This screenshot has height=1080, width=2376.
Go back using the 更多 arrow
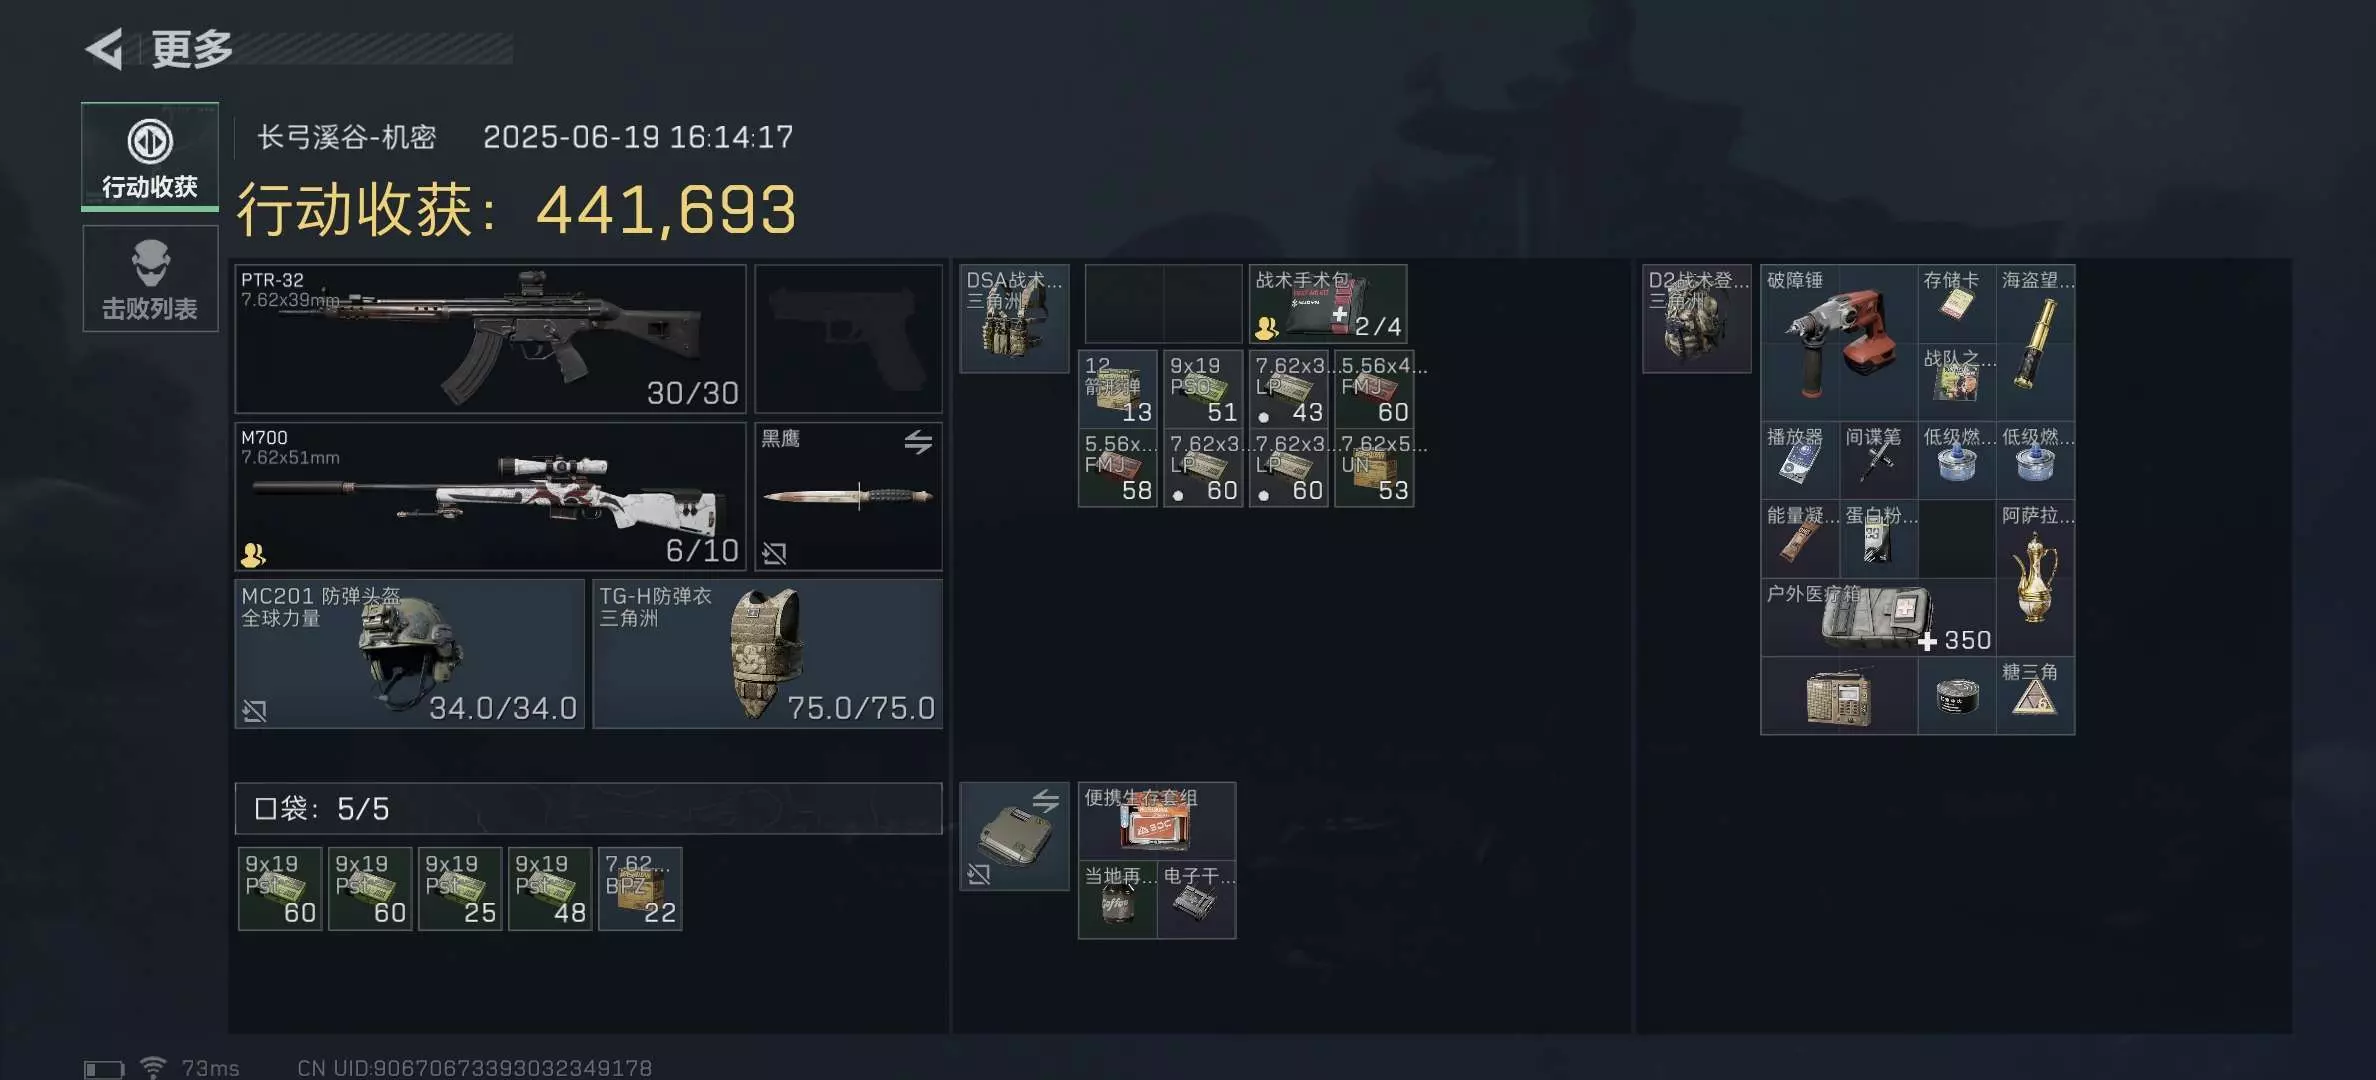point(105,48)
